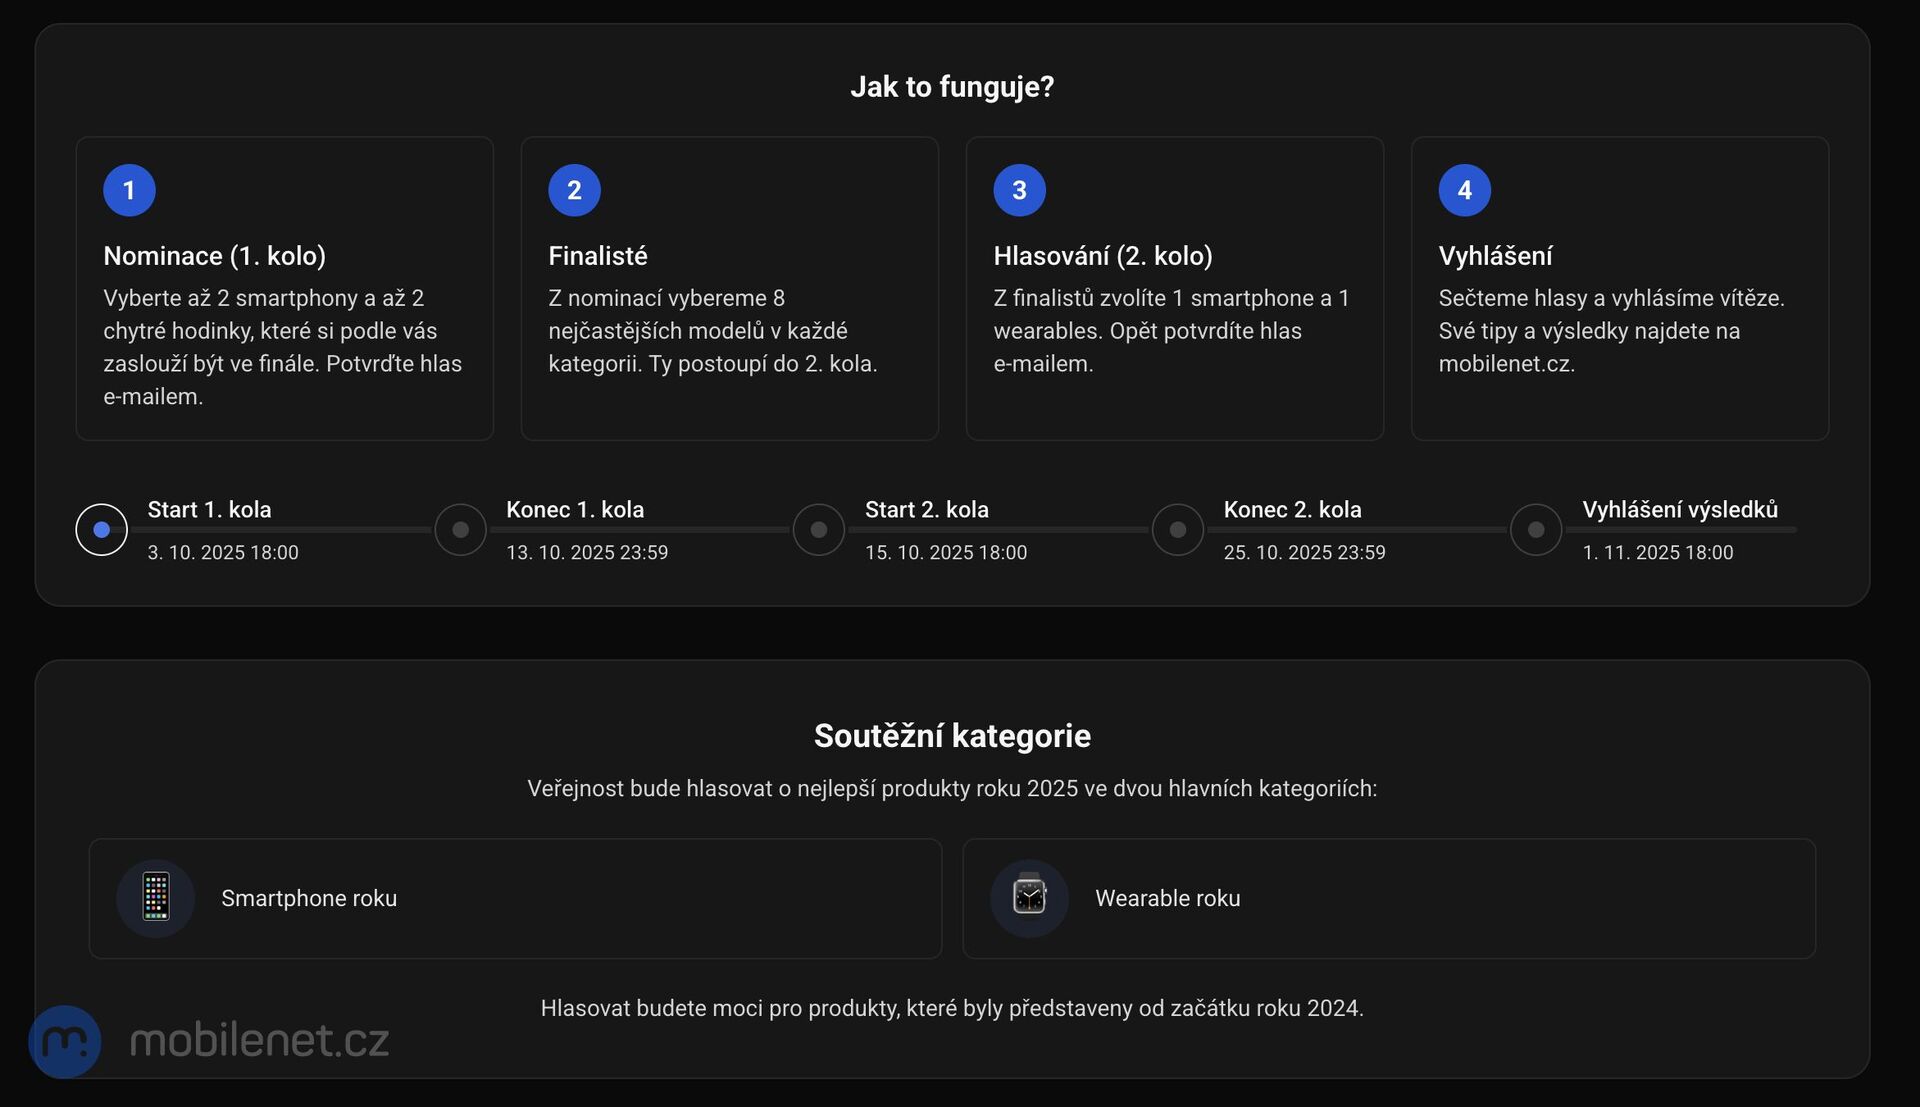Click the blue step 2 circle icon
The image size is (1920, 1107).
pos(574,190)
